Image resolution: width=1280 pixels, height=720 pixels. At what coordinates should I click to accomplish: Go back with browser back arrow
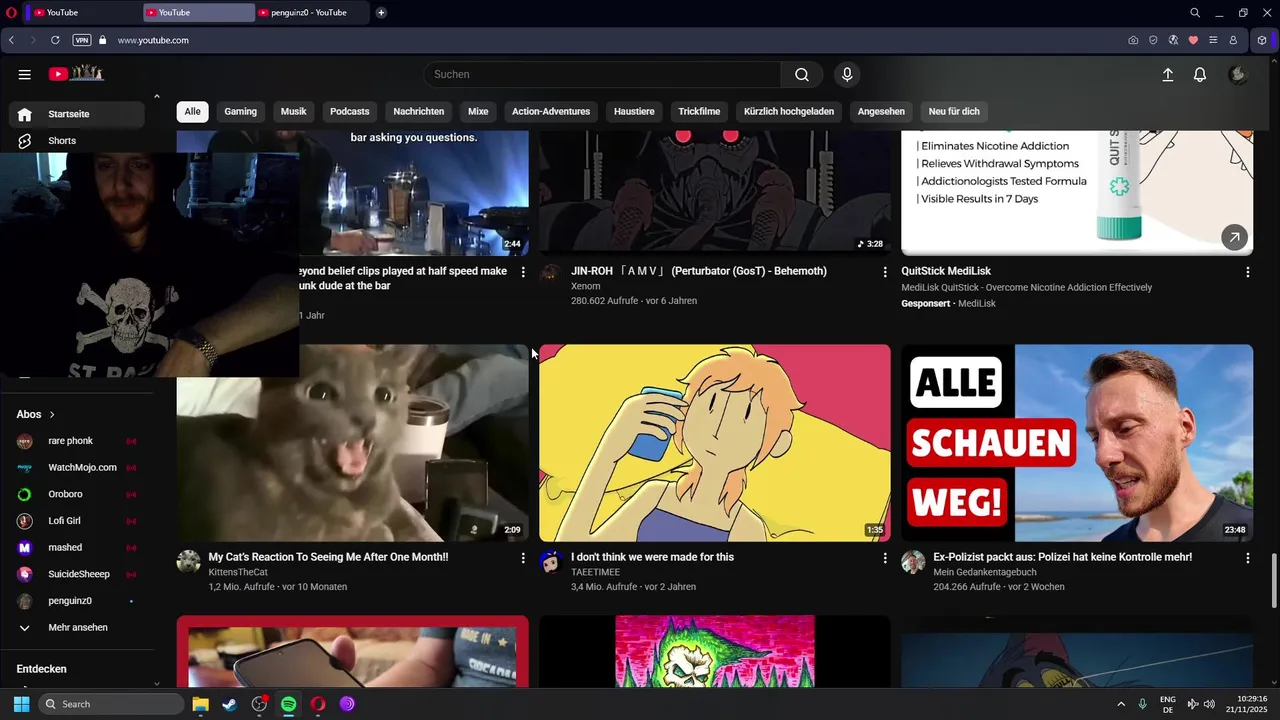point(11,40)
